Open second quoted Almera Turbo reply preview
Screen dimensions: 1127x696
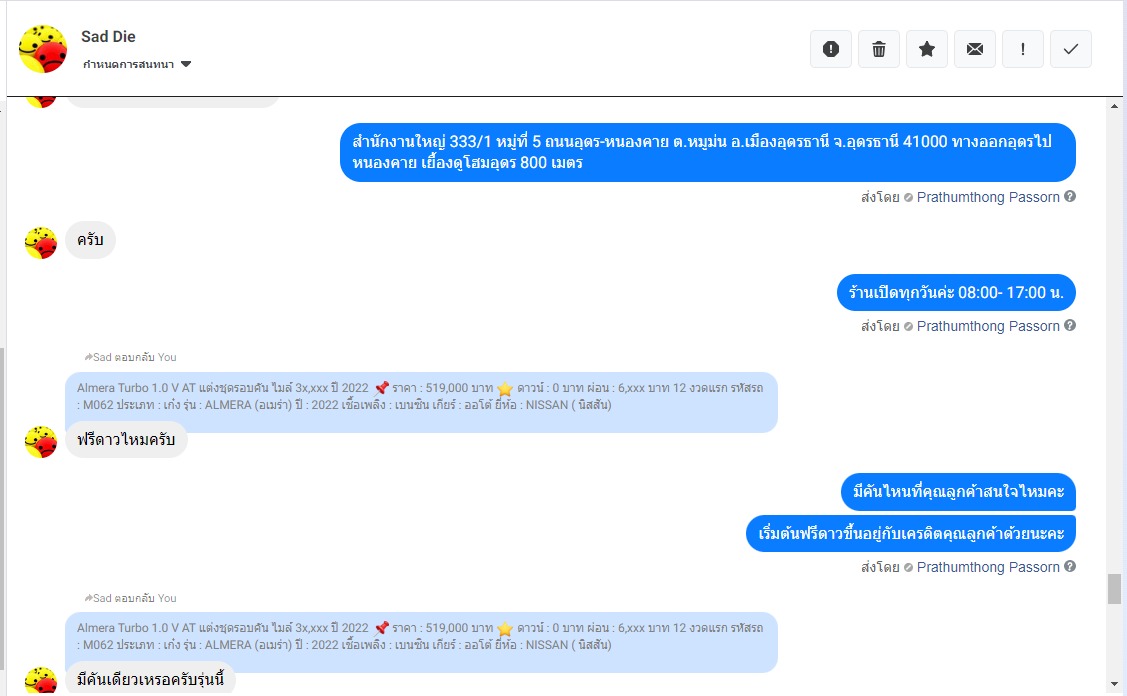pyautogui.click(x=421, y=637)
